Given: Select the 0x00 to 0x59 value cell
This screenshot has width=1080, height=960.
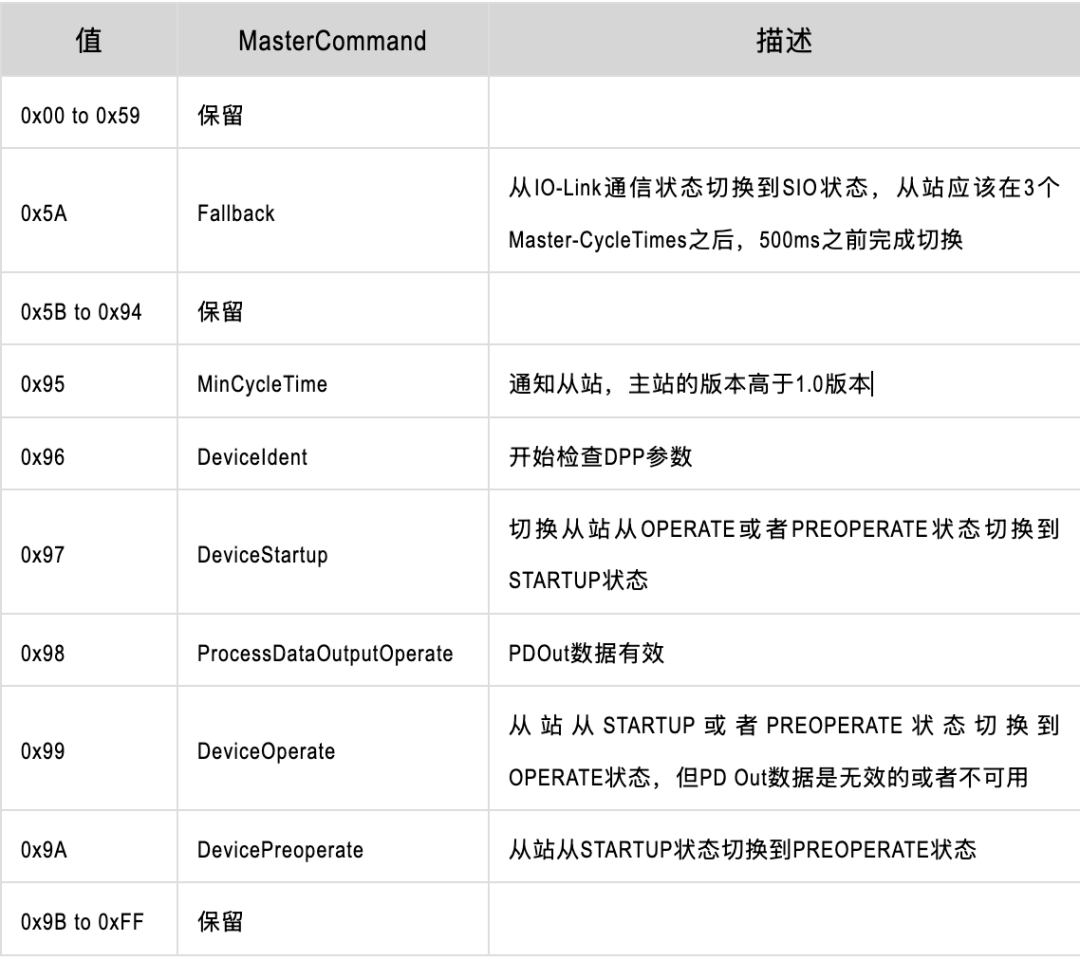Looking at the screenshot, I should click(80, 115).
